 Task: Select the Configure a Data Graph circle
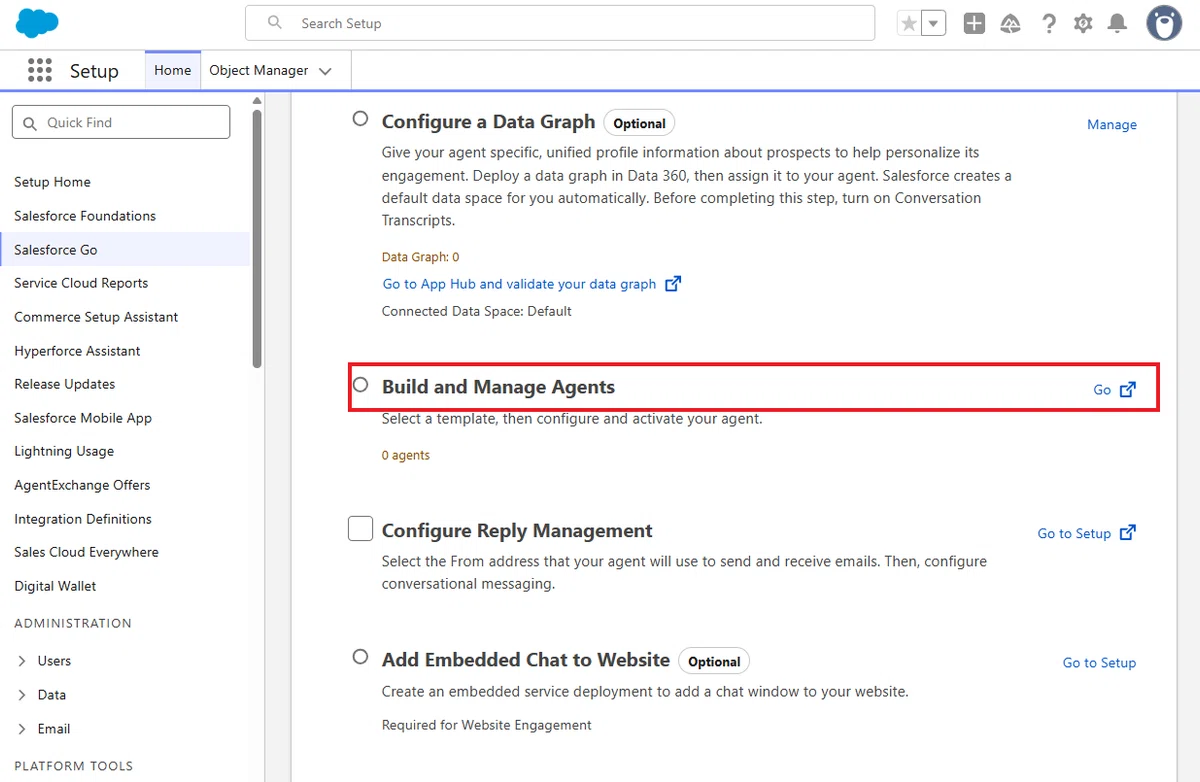click(360, 119)
